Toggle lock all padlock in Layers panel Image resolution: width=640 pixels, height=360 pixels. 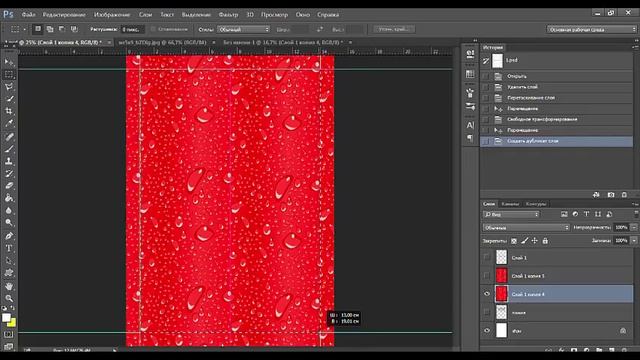(545, 241)
